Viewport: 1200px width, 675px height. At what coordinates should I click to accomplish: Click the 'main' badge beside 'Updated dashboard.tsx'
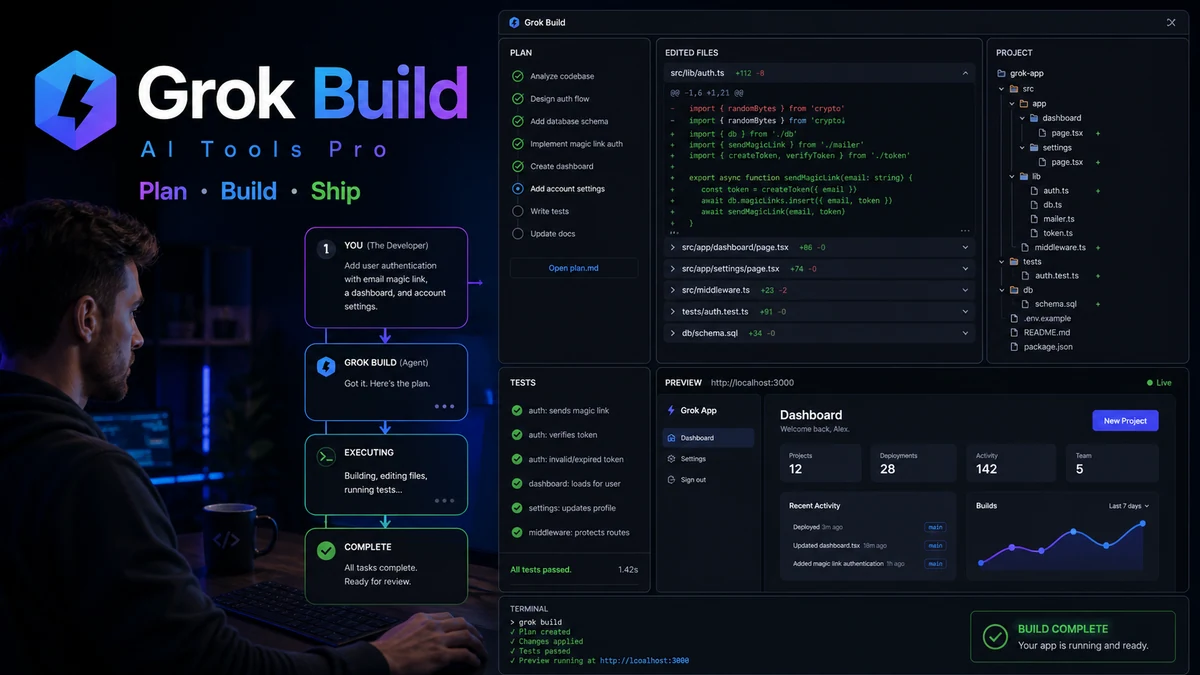click(x=935, y=546)
